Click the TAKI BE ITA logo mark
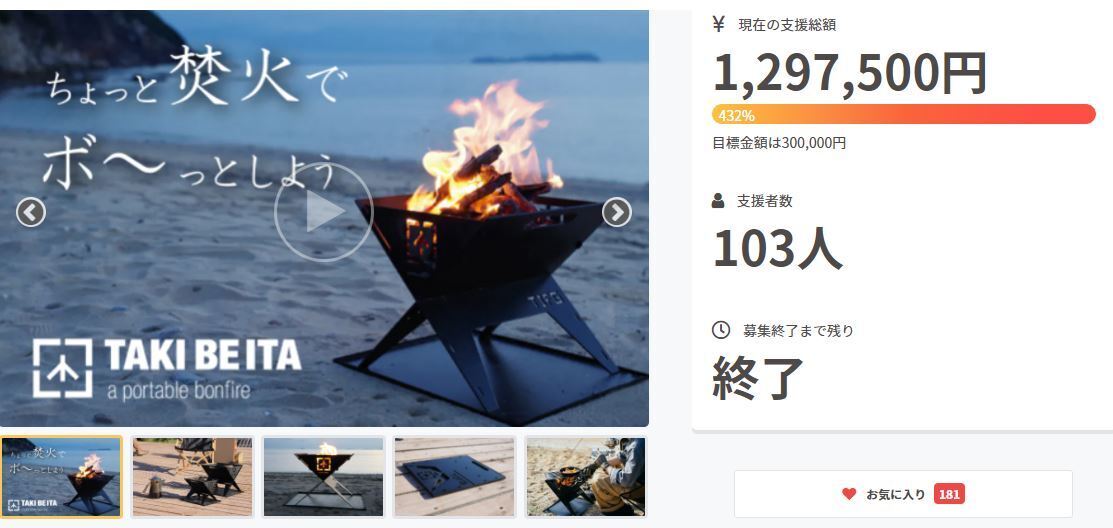Viewport: 1113px width, 528px height. tap(62, 368)
